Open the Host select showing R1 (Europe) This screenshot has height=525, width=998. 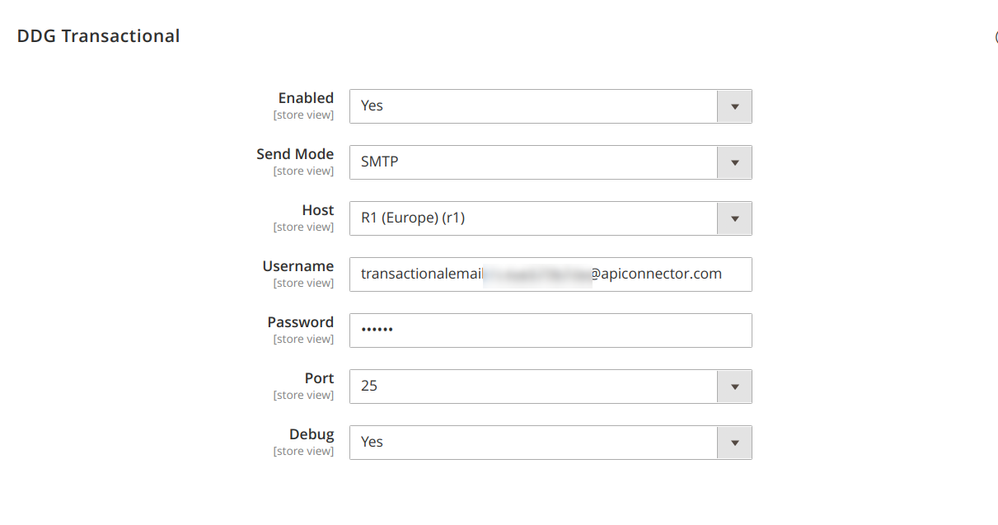tap(532, 218)
